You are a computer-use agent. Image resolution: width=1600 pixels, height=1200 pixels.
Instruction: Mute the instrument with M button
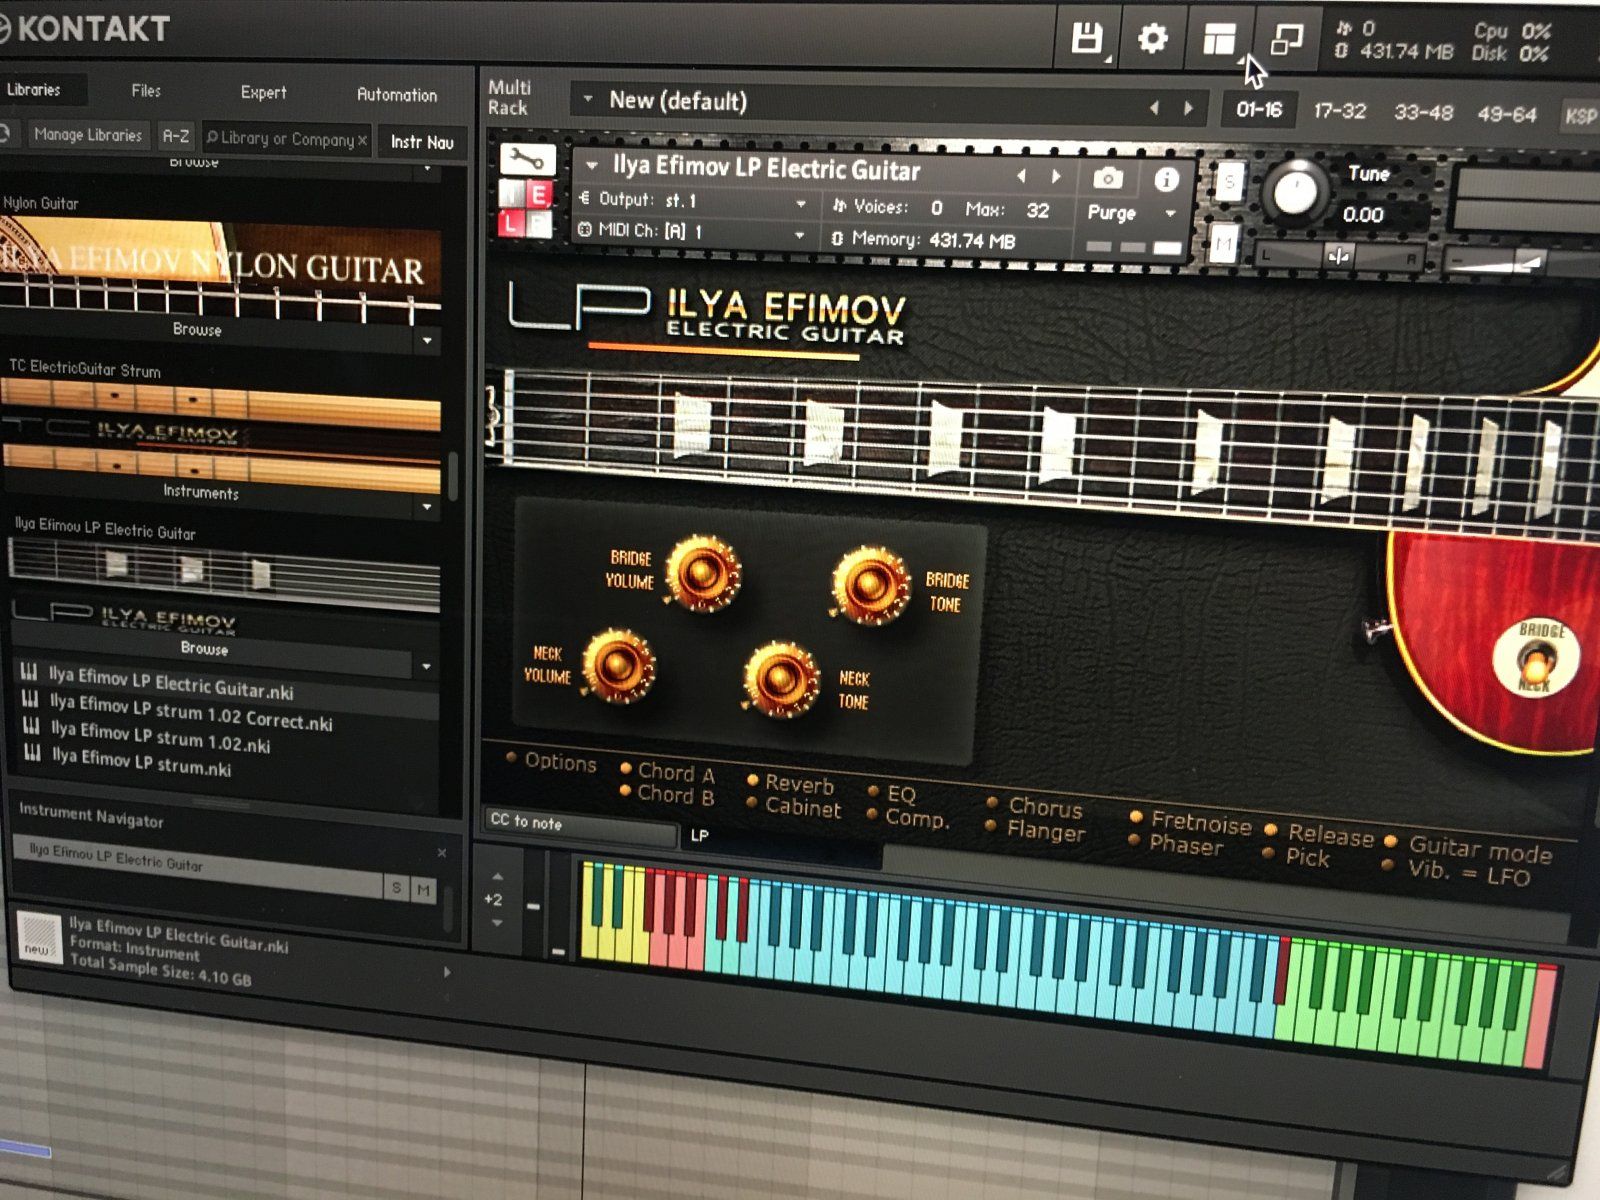point(1222,244)
